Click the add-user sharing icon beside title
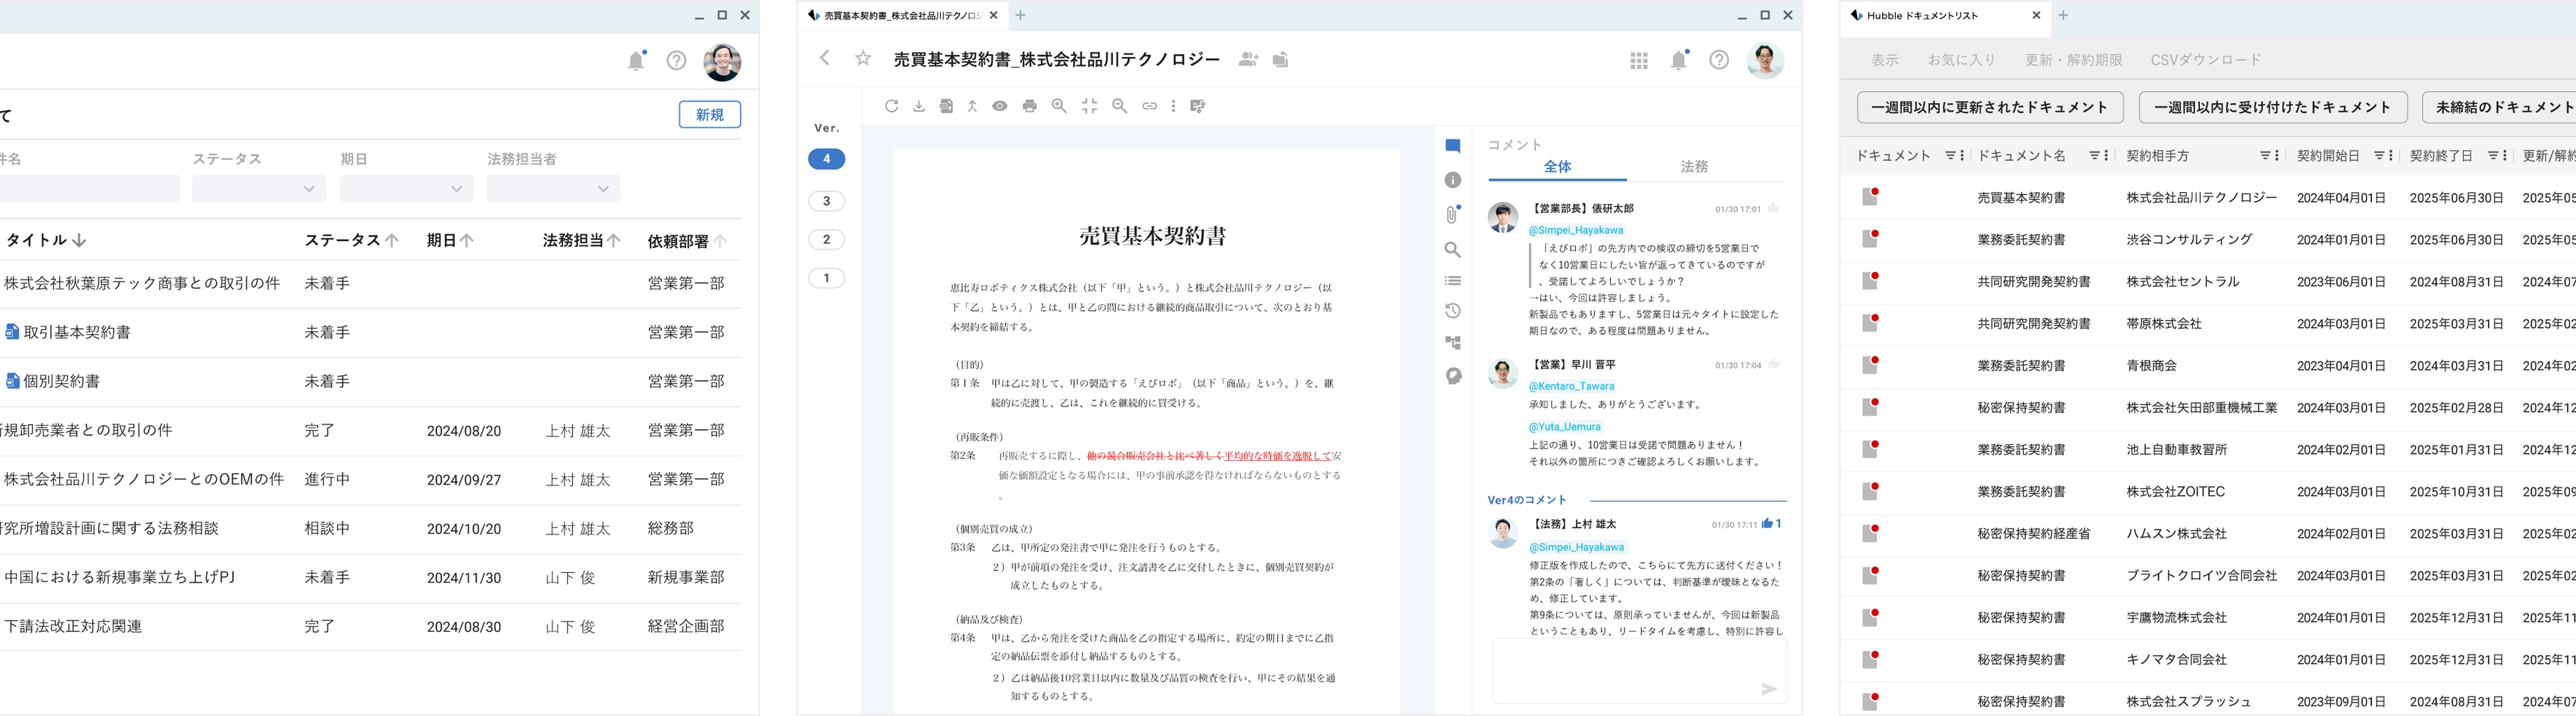This screenshot has width=2576, height=716. click(1247, 60)
